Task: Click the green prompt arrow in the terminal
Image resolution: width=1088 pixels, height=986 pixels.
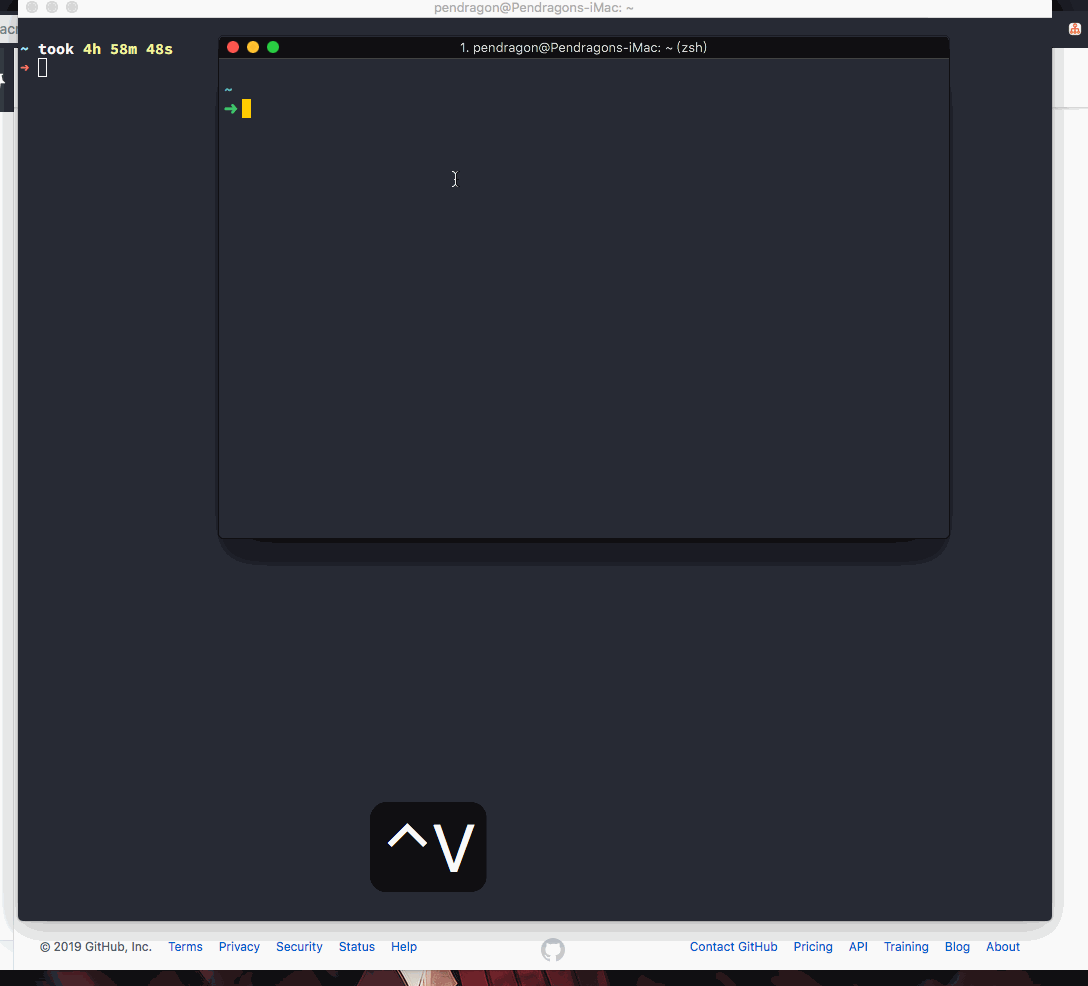Action: click(x=229, y=108)
